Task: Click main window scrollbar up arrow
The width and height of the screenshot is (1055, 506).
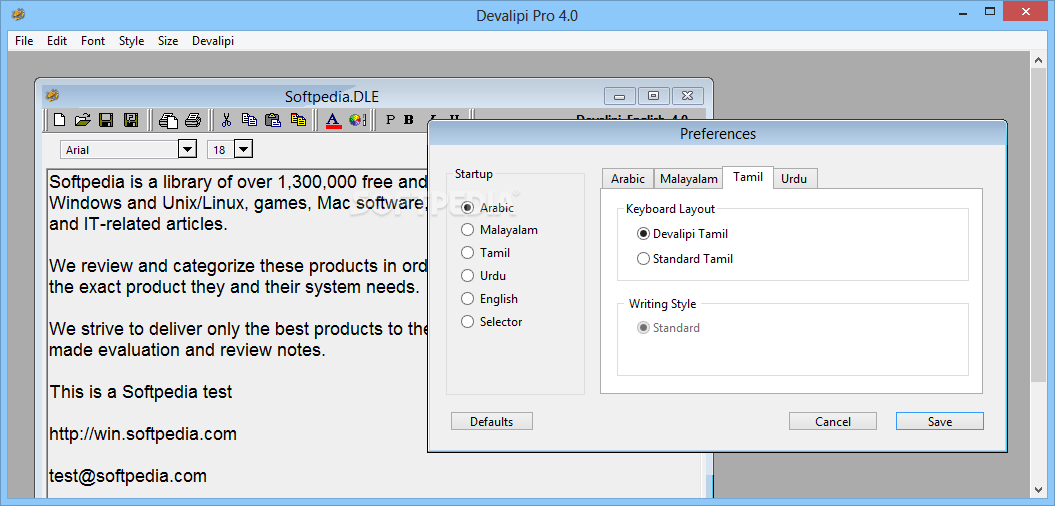Action: pyautogui.click(x=1038, y=61)
